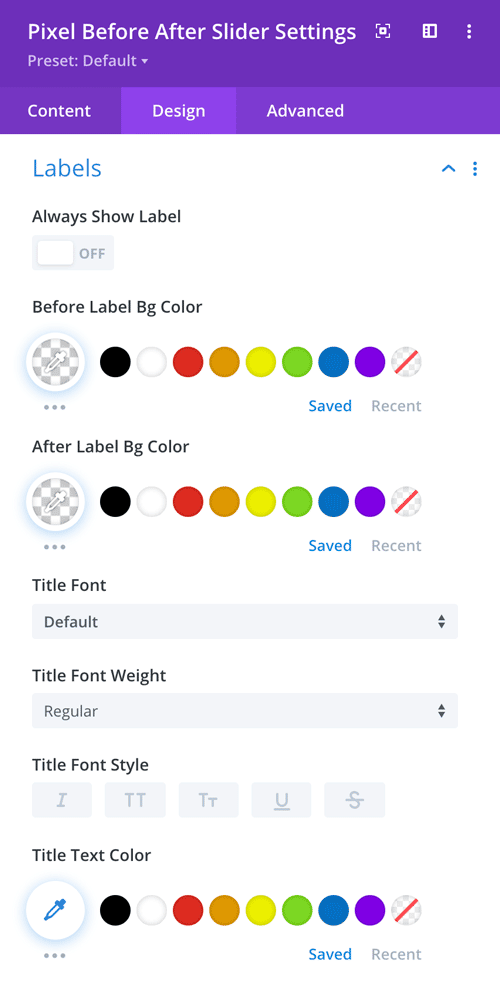Viewport: 500px width, 984px height.
Task: Enable strikethrough Title Font Style
Action: [354, 800]
